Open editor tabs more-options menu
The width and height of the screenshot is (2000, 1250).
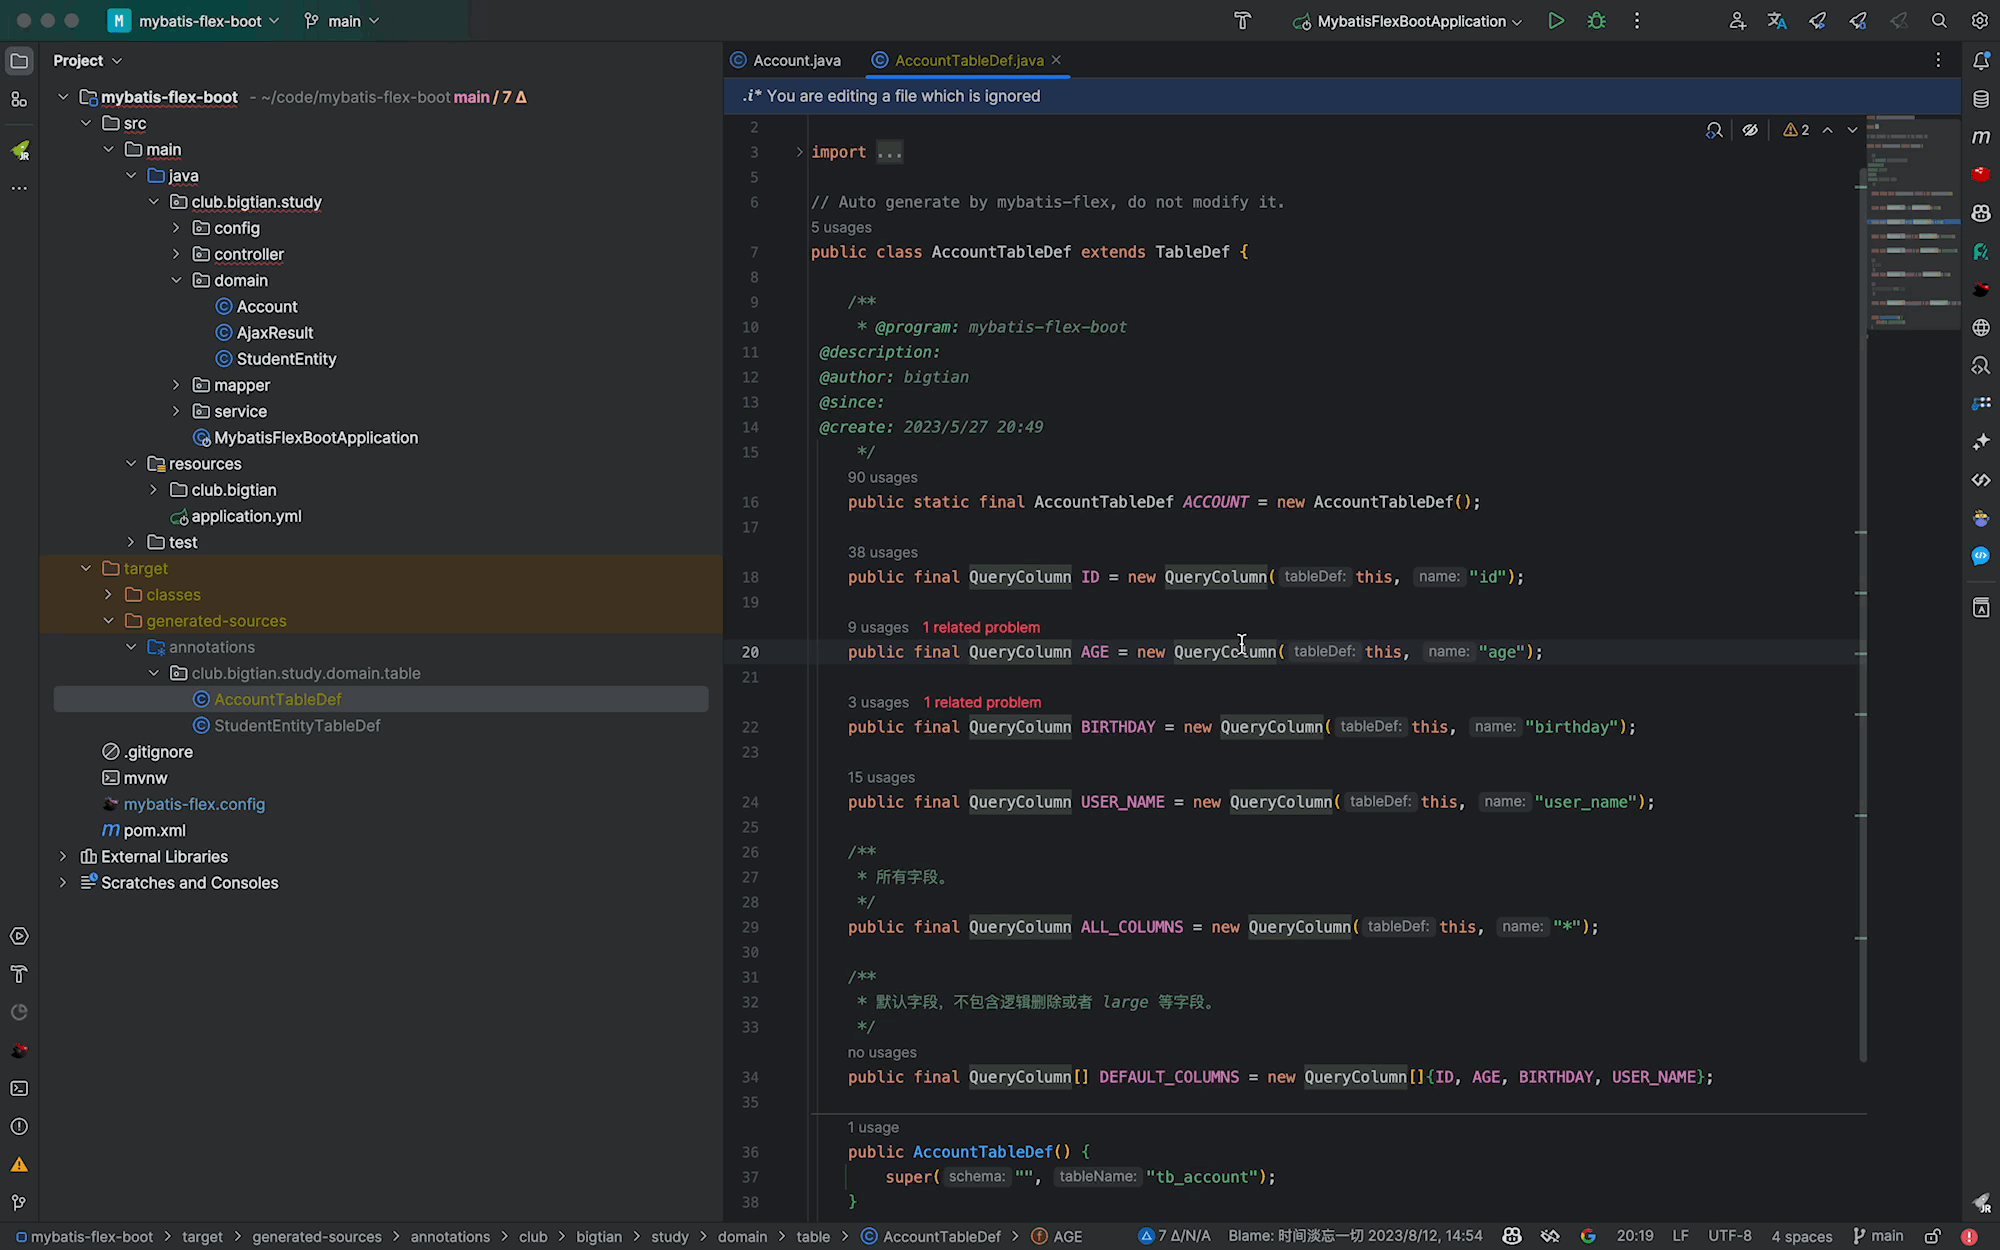coord(1938,60)
